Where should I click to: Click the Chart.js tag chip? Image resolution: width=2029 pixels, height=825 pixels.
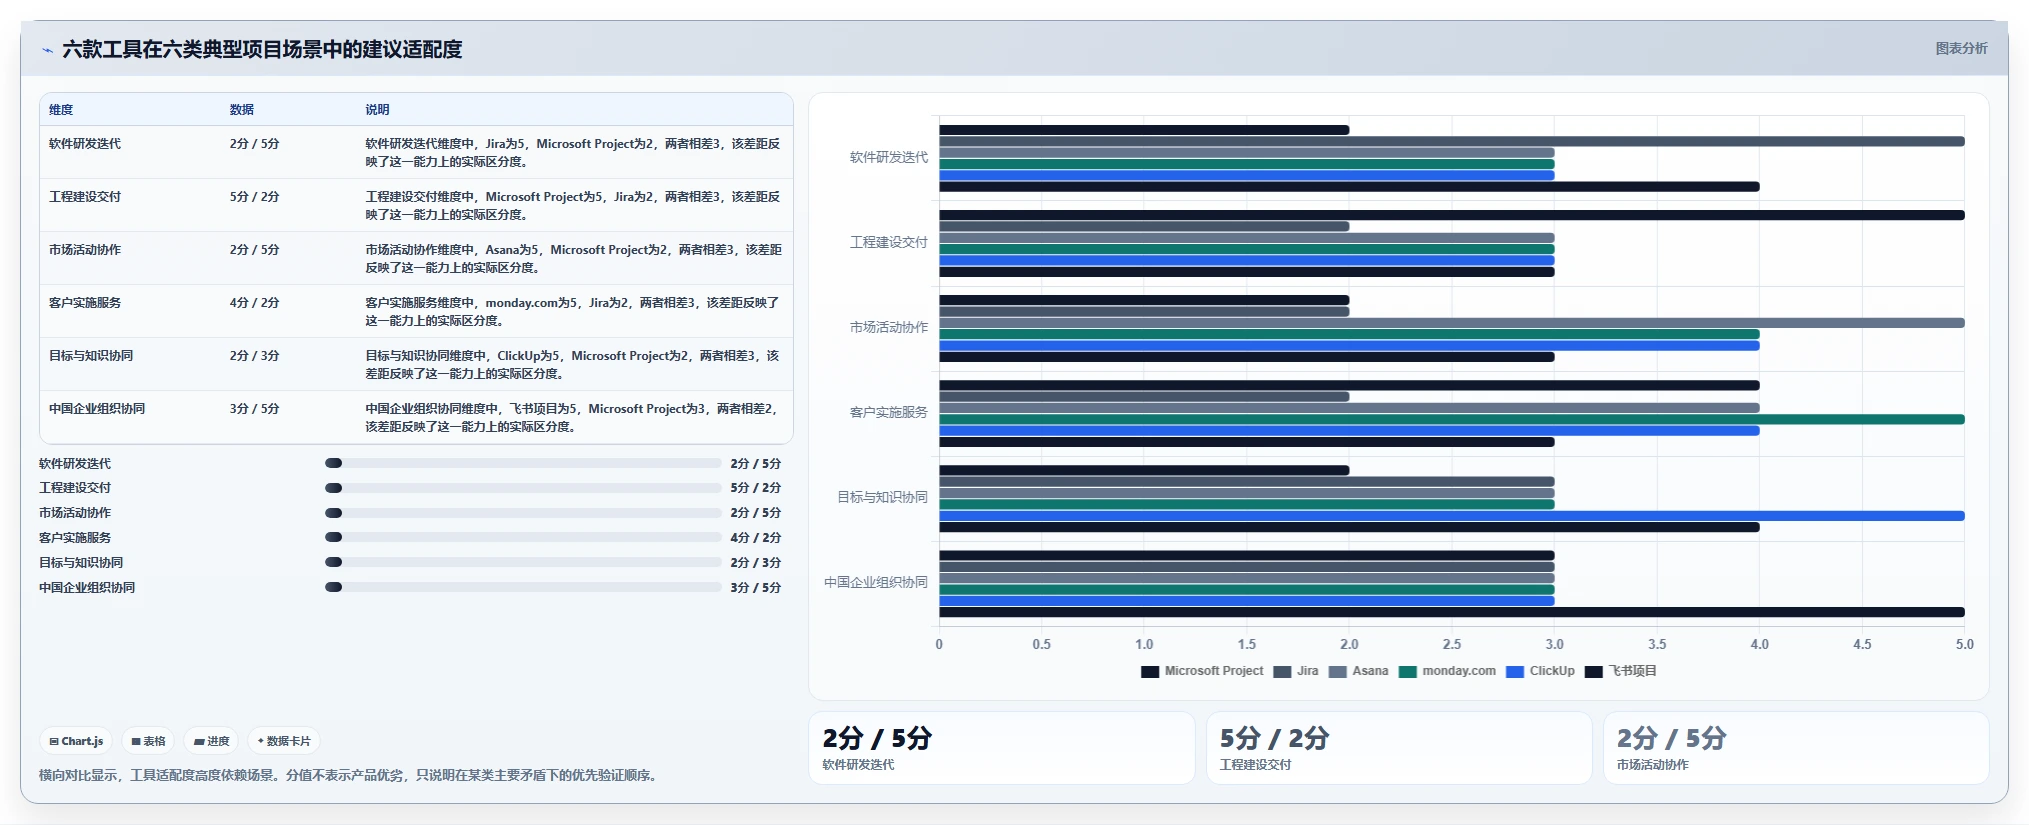click(x=76, y=741)
